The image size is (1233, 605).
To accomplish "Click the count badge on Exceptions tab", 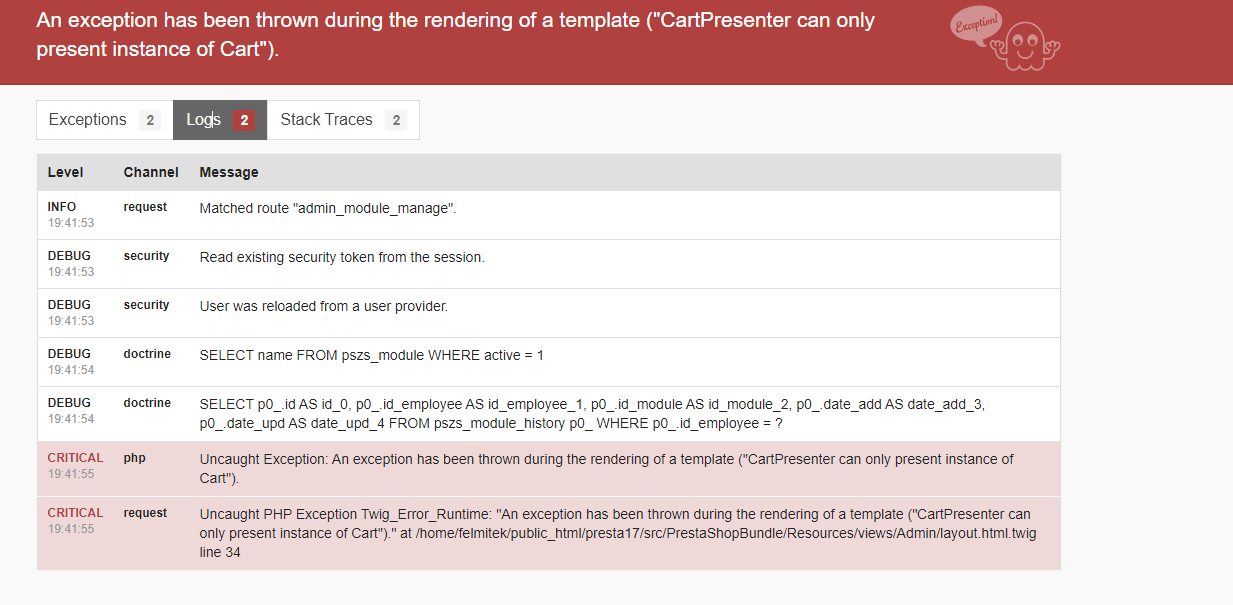I will [x=150, y=121].
